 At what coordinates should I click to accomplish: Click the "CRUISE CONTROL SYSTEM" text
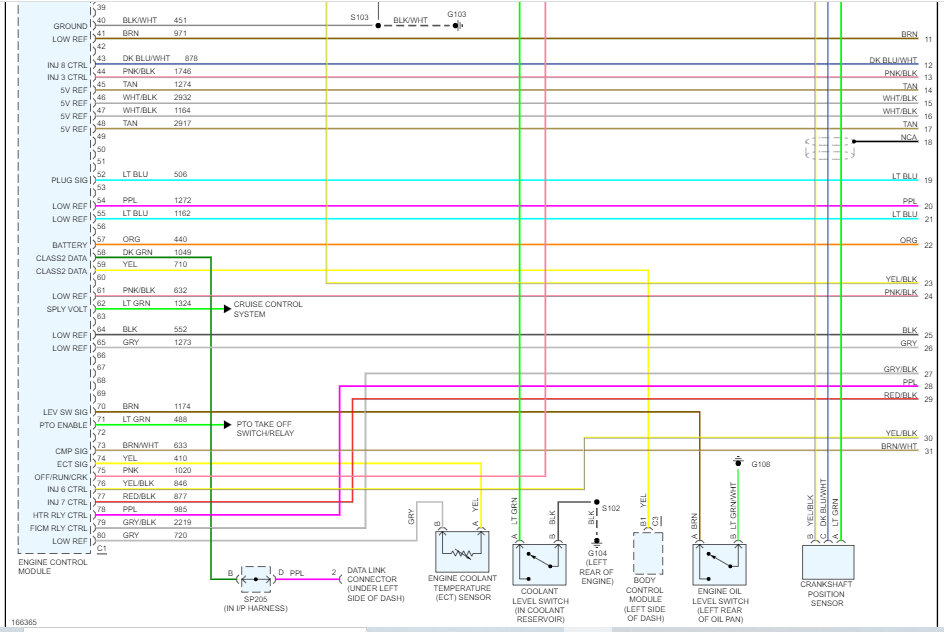coord(268,309)
